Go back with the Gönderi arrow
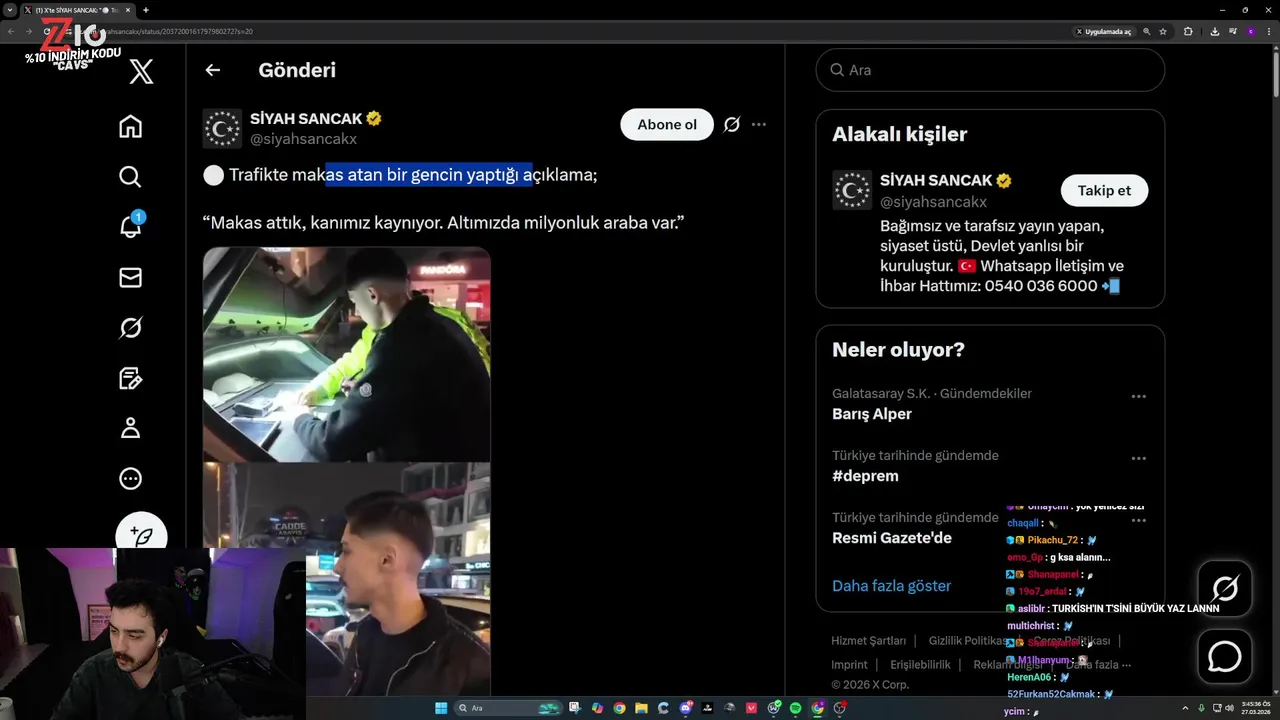 pyautogui.click(x=212, y=70)
